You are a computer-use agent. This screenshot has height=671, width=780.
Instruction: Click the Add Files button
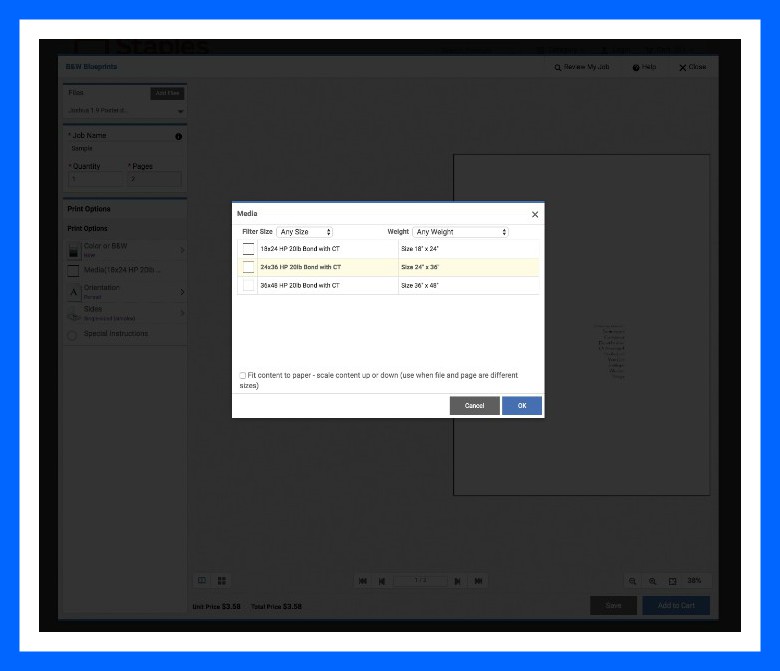coord(167,93)
